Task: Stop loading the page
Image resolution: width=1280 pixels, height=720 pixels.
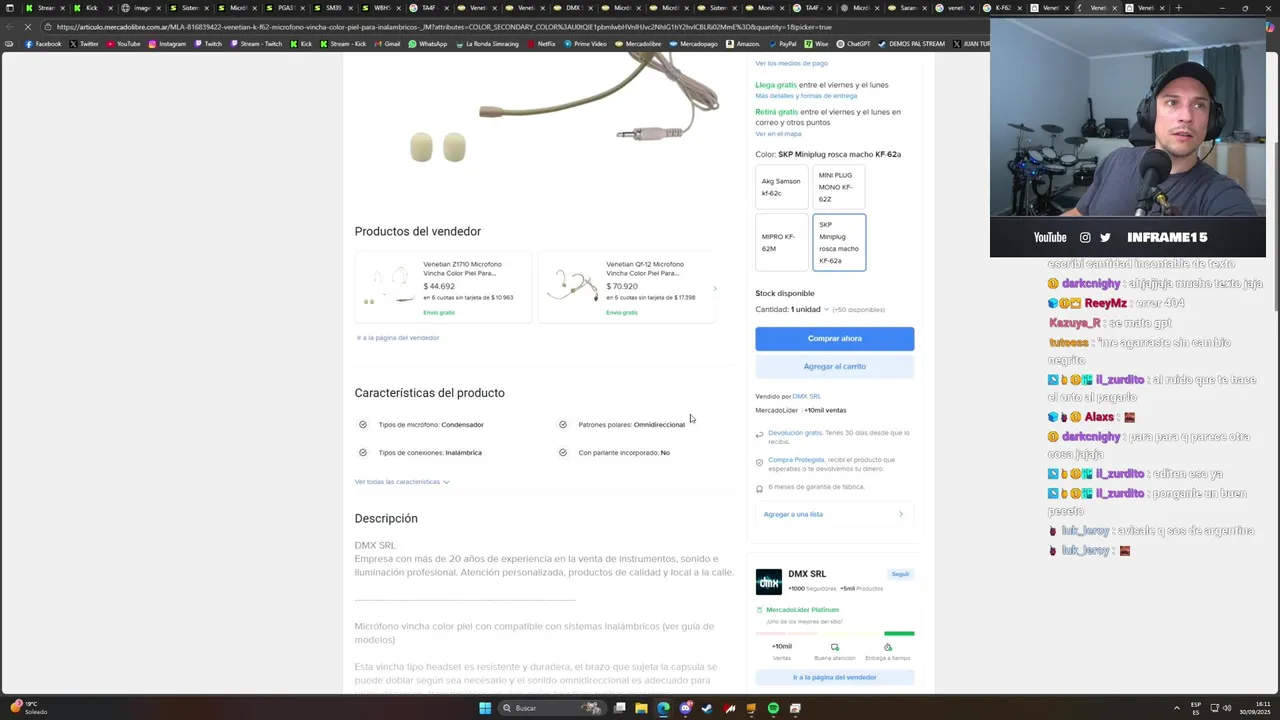Action: [x=28, y=27]
